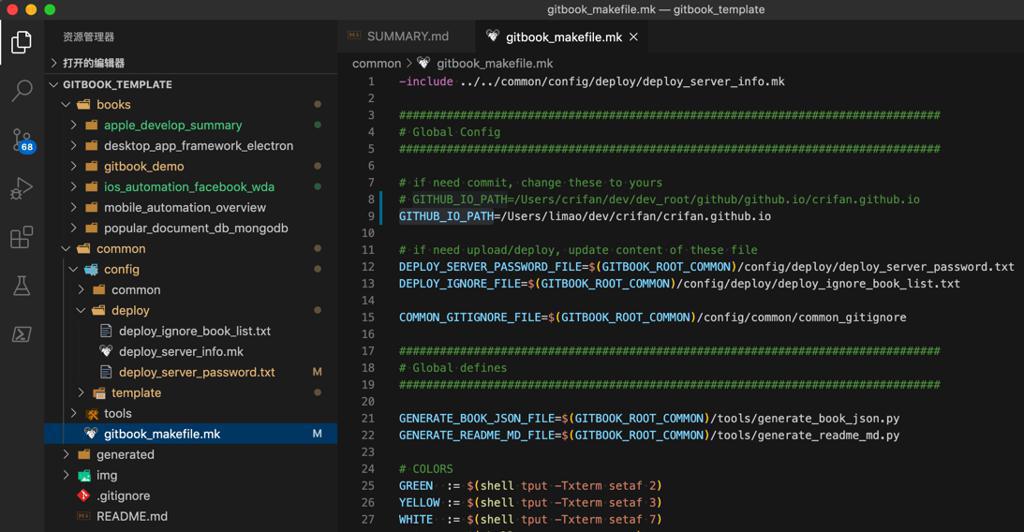
Task: Click the common breadcrumb segment
Action: click(x=376, y=63)
